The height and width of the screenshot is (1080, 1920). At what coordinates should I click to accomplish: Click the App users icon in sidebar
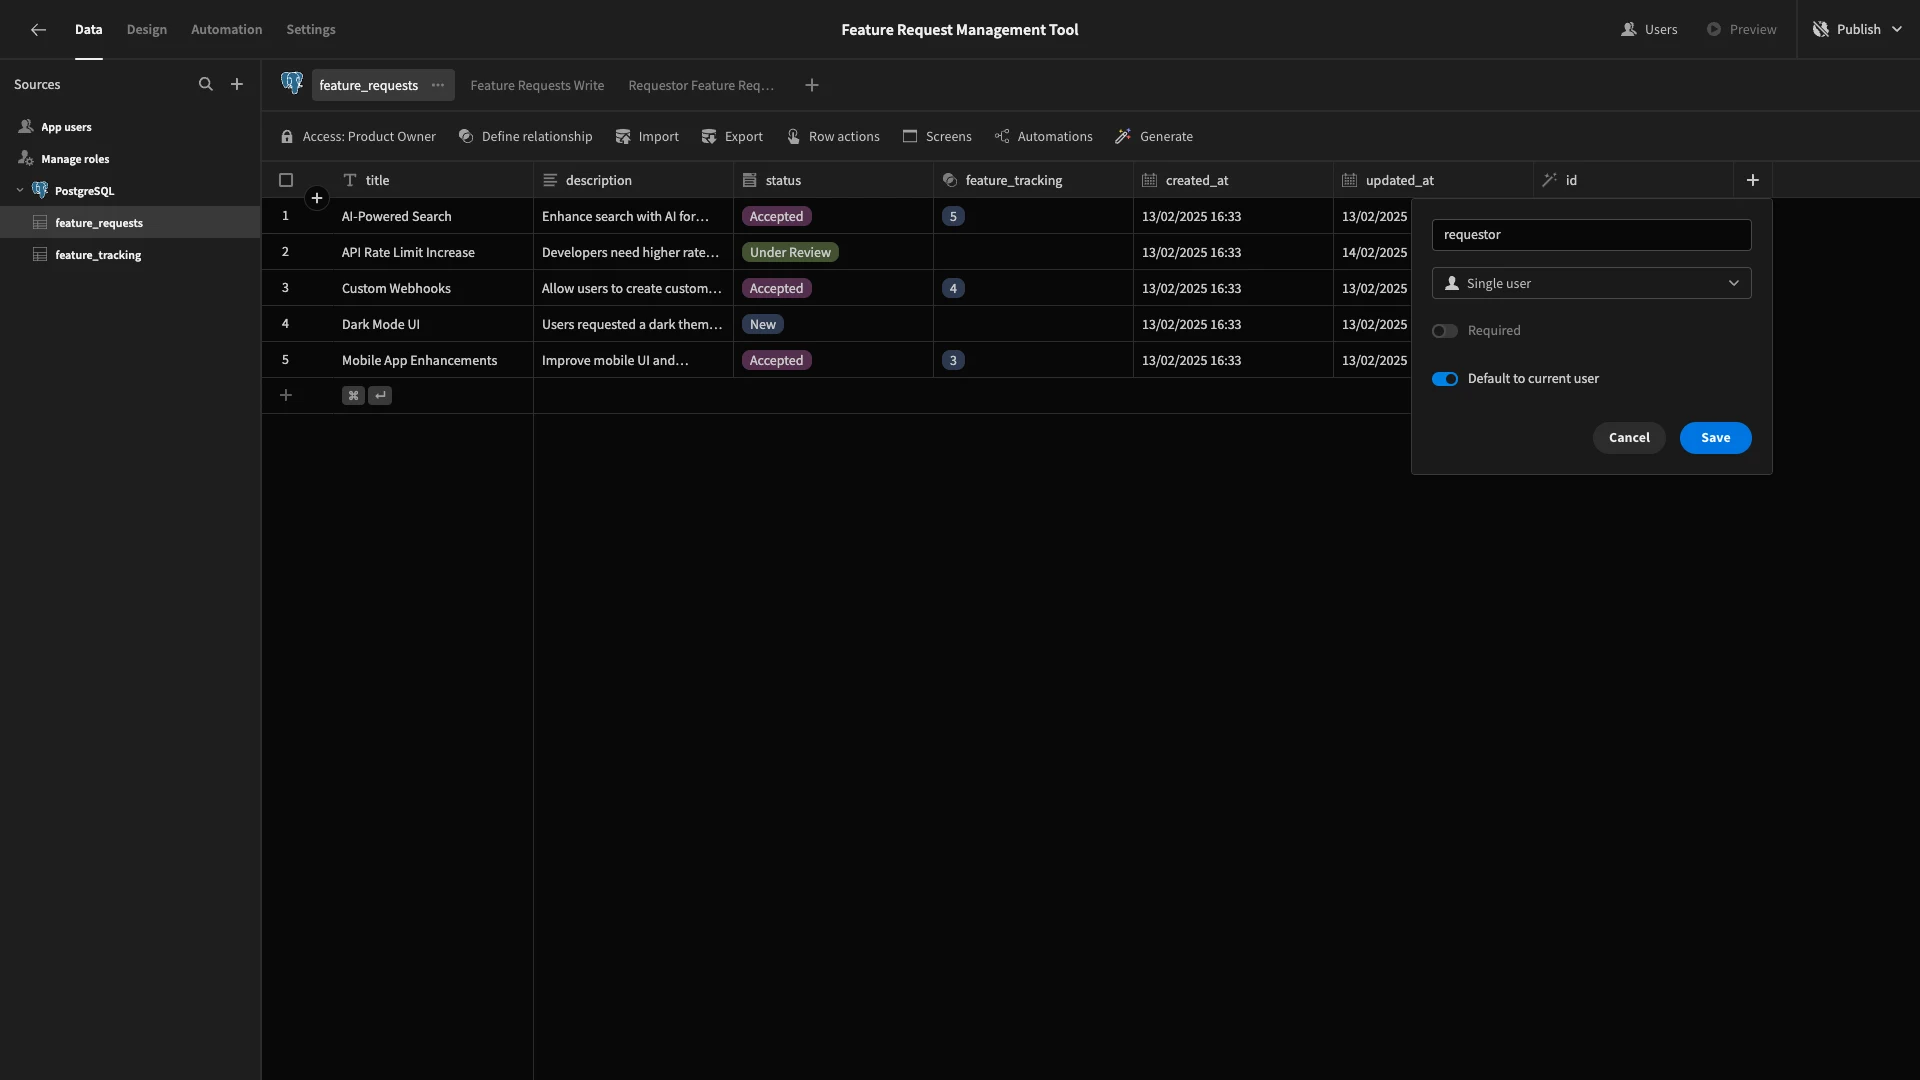(26, 127)
